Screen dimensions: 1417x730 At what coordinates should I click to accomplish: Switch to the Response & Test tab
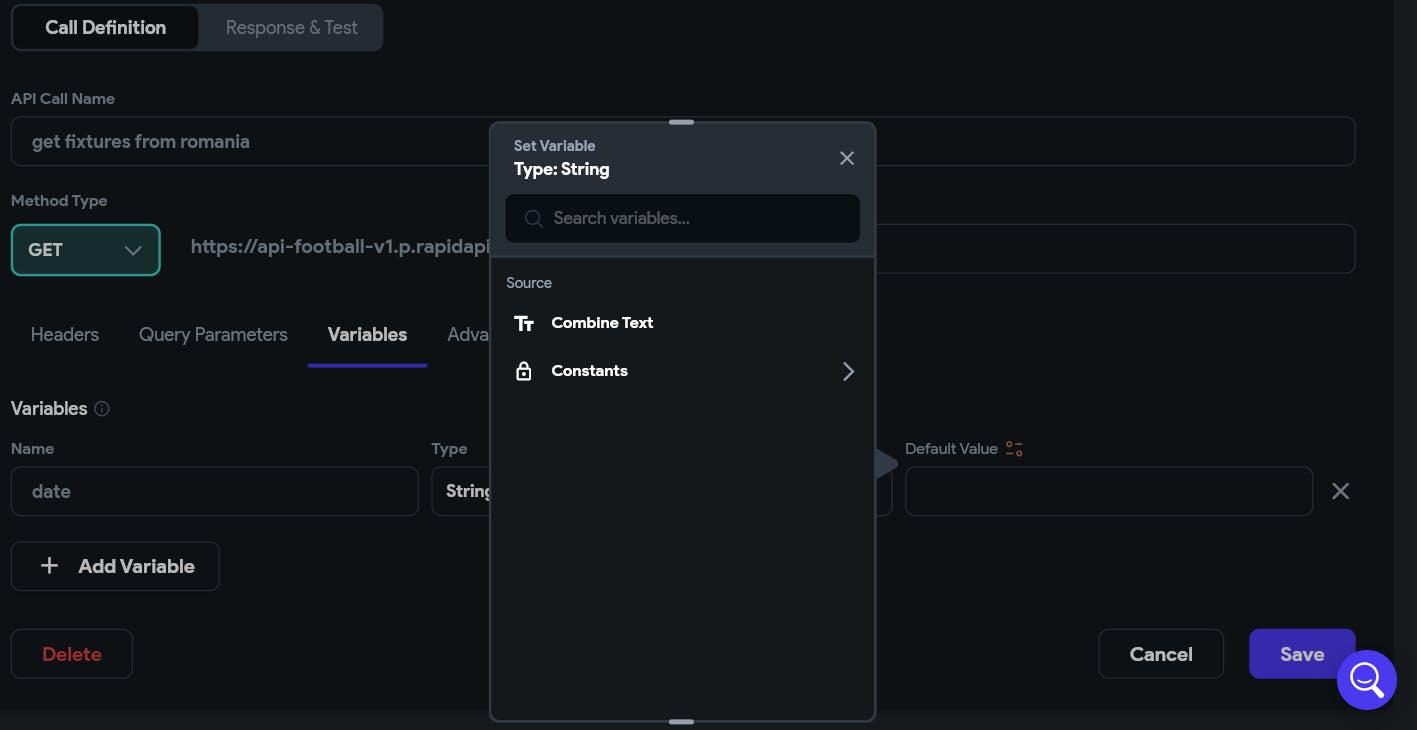coord(291,28)
